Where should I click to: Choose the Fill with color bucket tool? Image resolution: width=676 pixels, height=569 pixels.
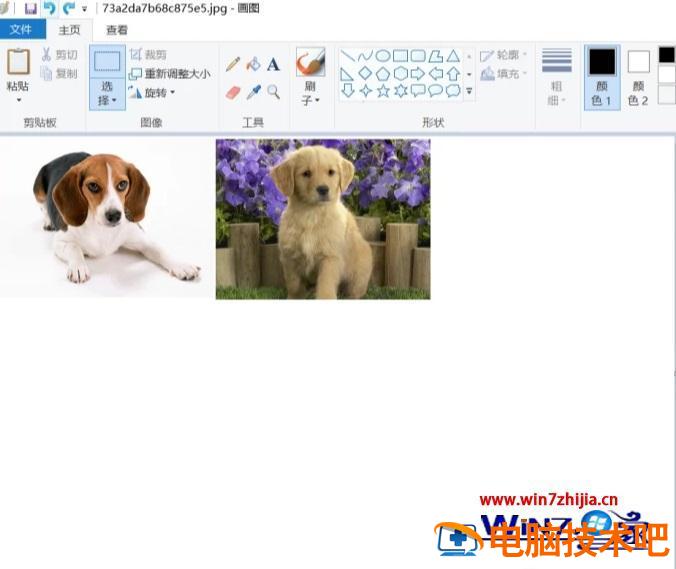253,64
